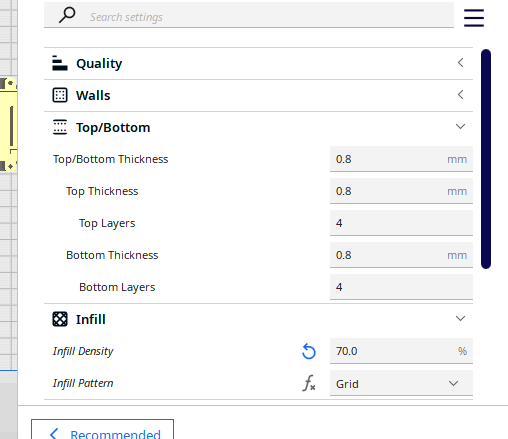Click the magnifier search icon
This screenshot has width=508, height=439.
tap(67, 15)
